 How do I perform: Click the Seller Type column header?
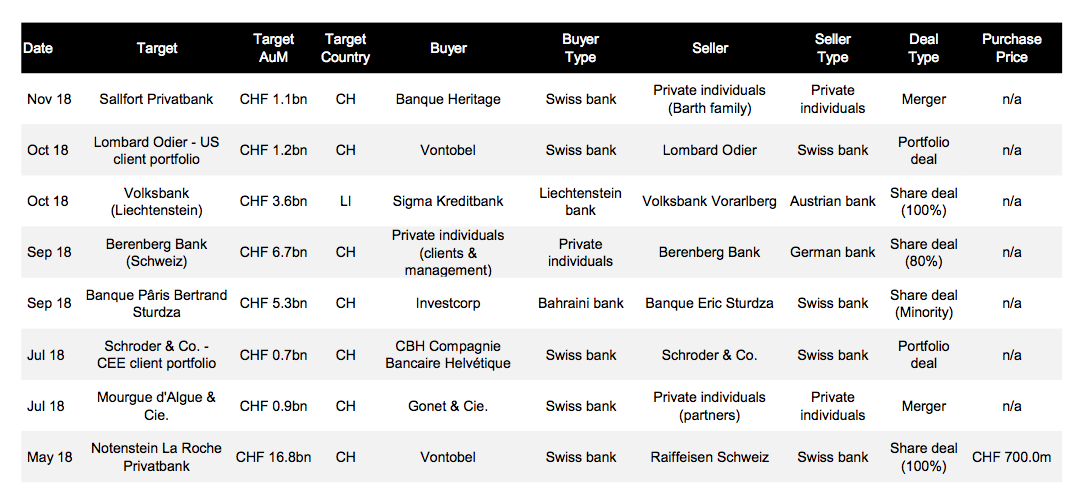pyautogui.click(x=832, y=48)
